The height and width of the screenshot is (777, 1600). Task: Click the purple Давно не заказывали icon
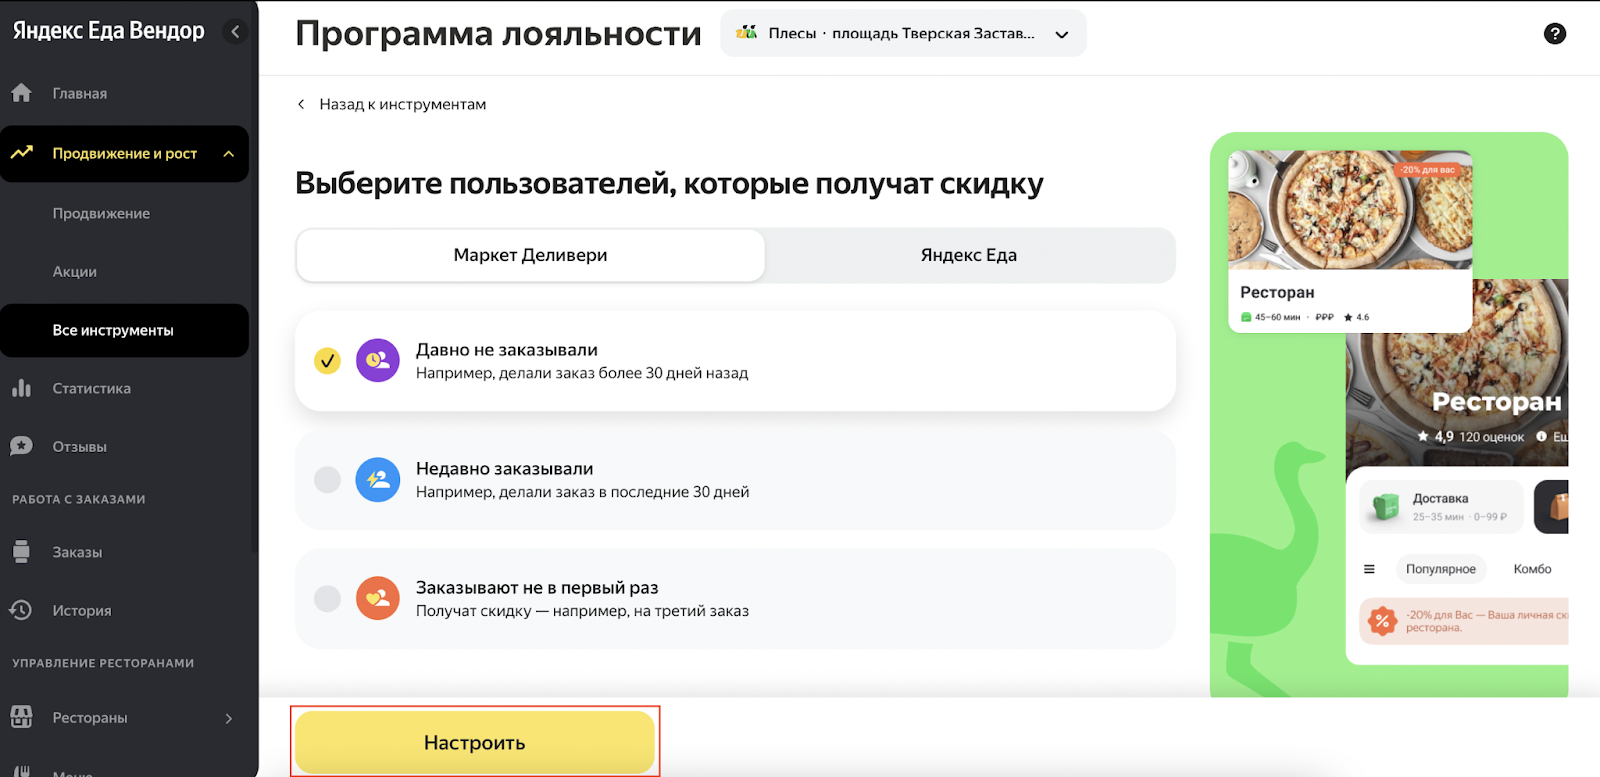point(378,361)
